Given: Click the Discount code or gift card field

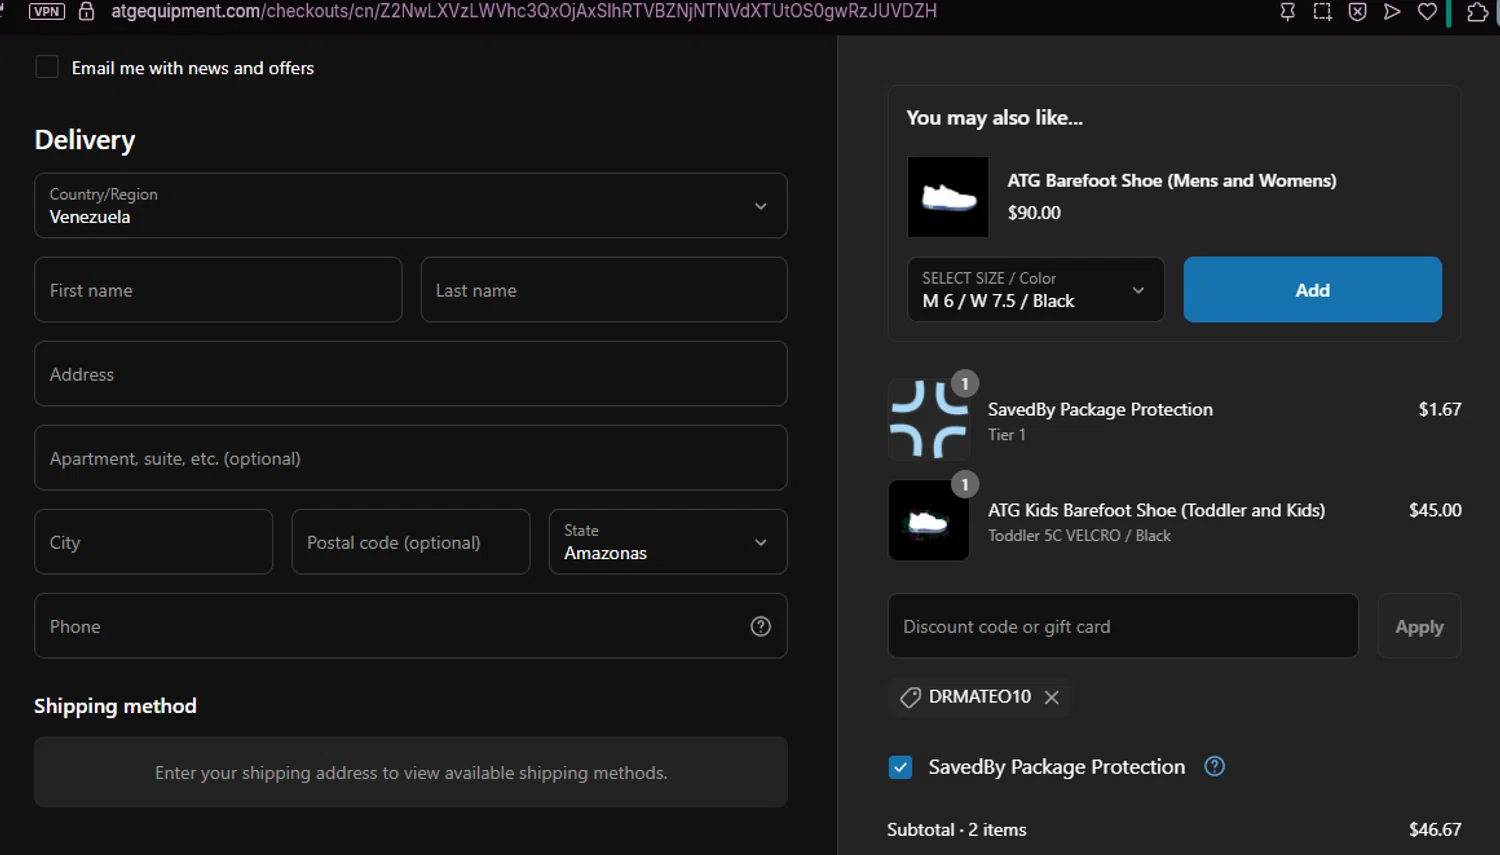Looking at the screenshot, I should pyautogui.click(x=1123, y=626).
